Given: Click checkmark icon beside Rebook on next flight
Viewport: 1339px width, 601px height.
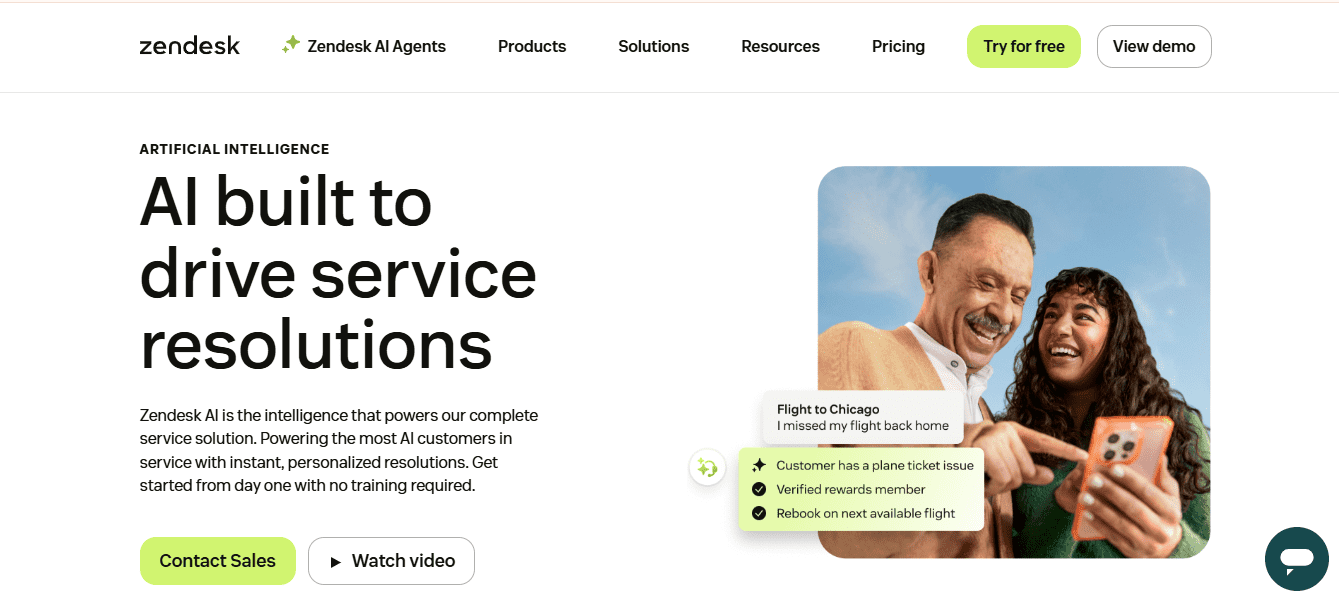Looking at the screenshot, I should (759, 513).
